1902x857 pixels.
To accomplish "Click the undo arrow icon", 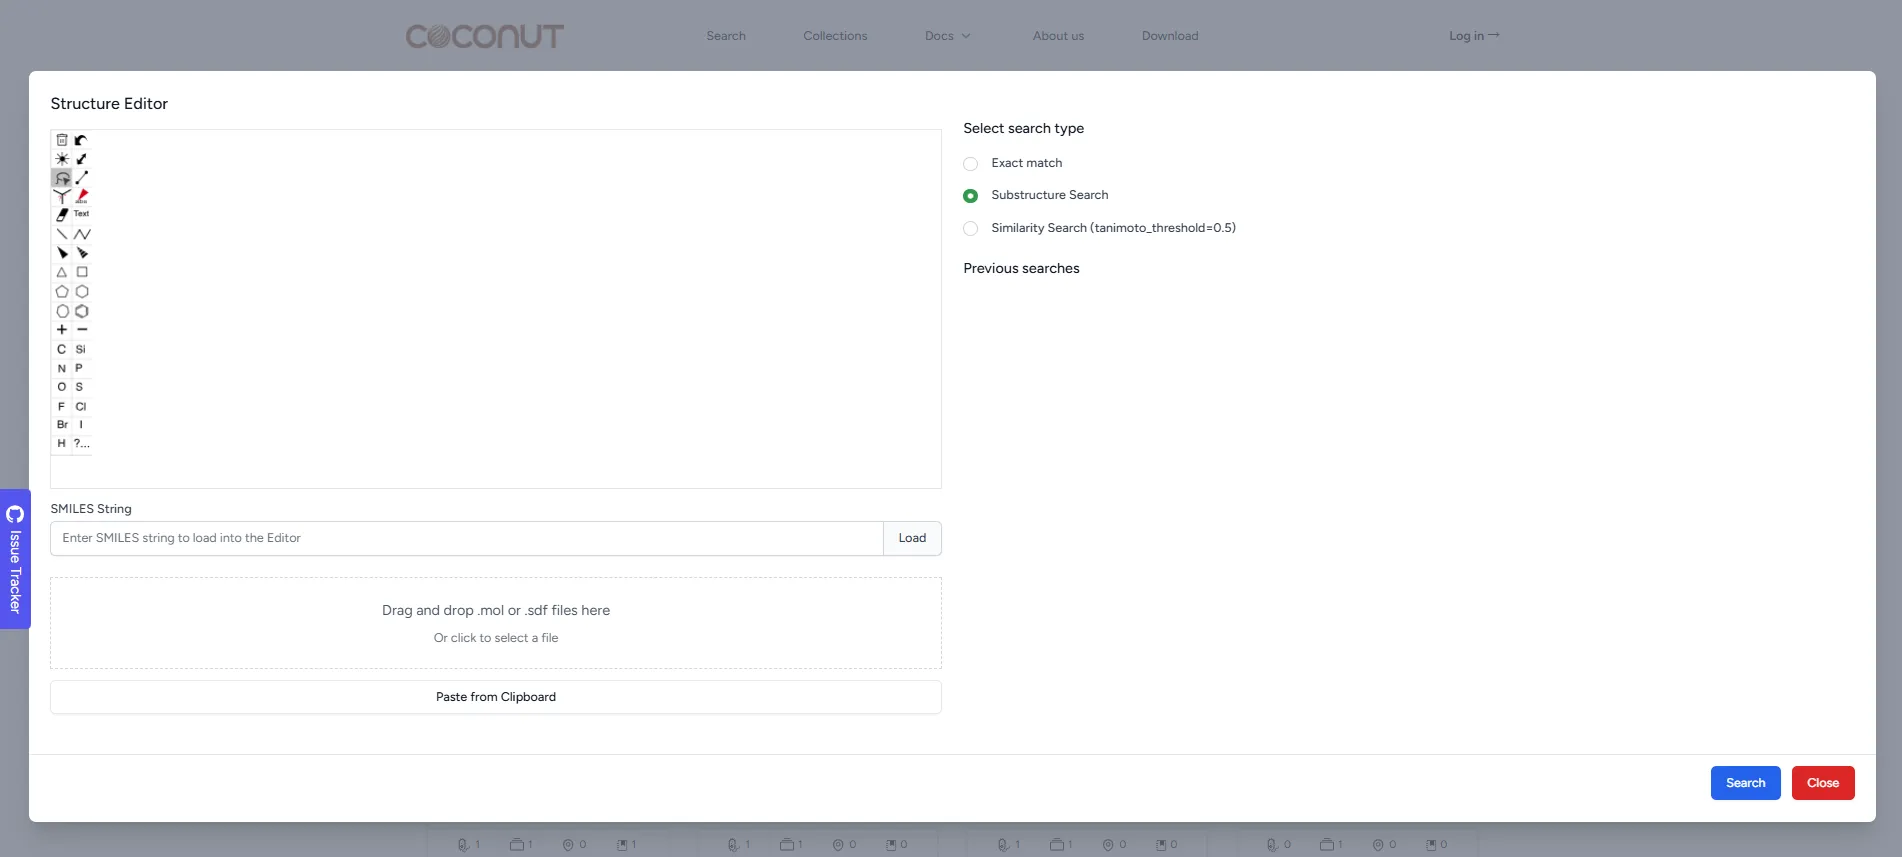I will tap(81, 140).
